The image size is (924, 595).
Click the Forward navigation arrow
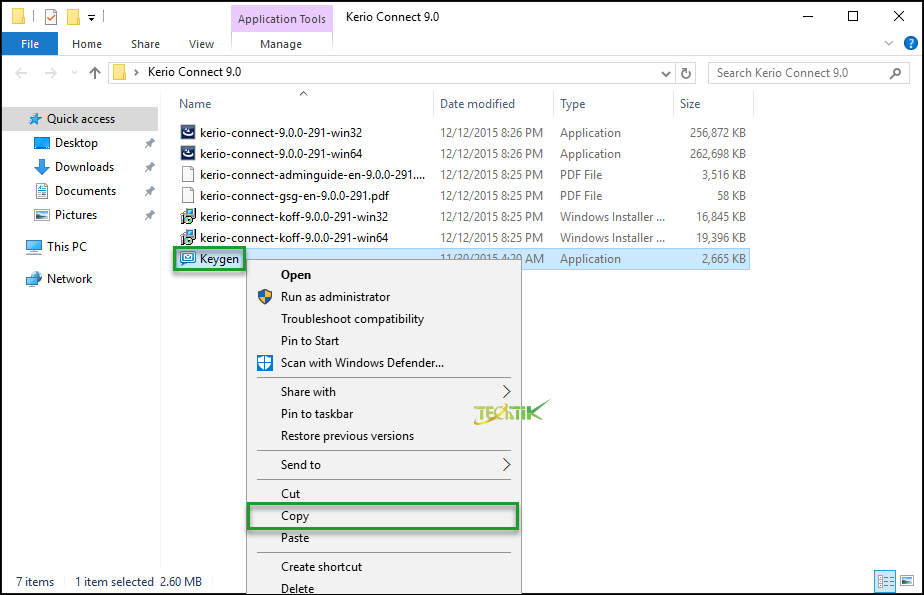[x=51, y=73]
